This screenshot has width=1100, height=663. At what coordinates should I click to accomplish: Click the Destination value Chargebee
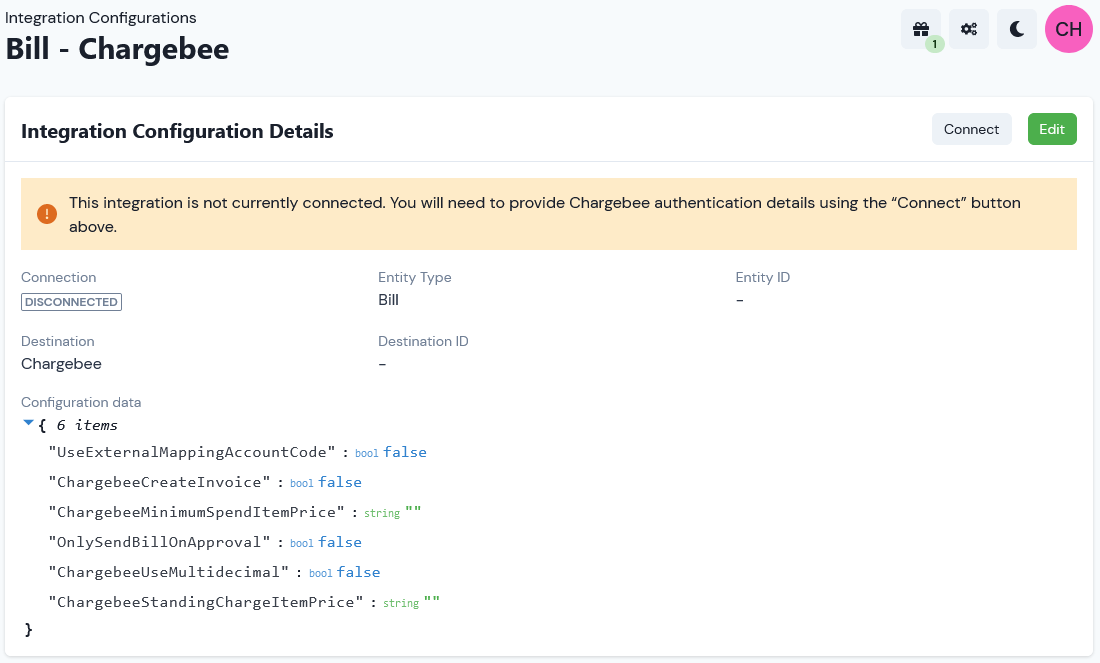coord(61,363)
